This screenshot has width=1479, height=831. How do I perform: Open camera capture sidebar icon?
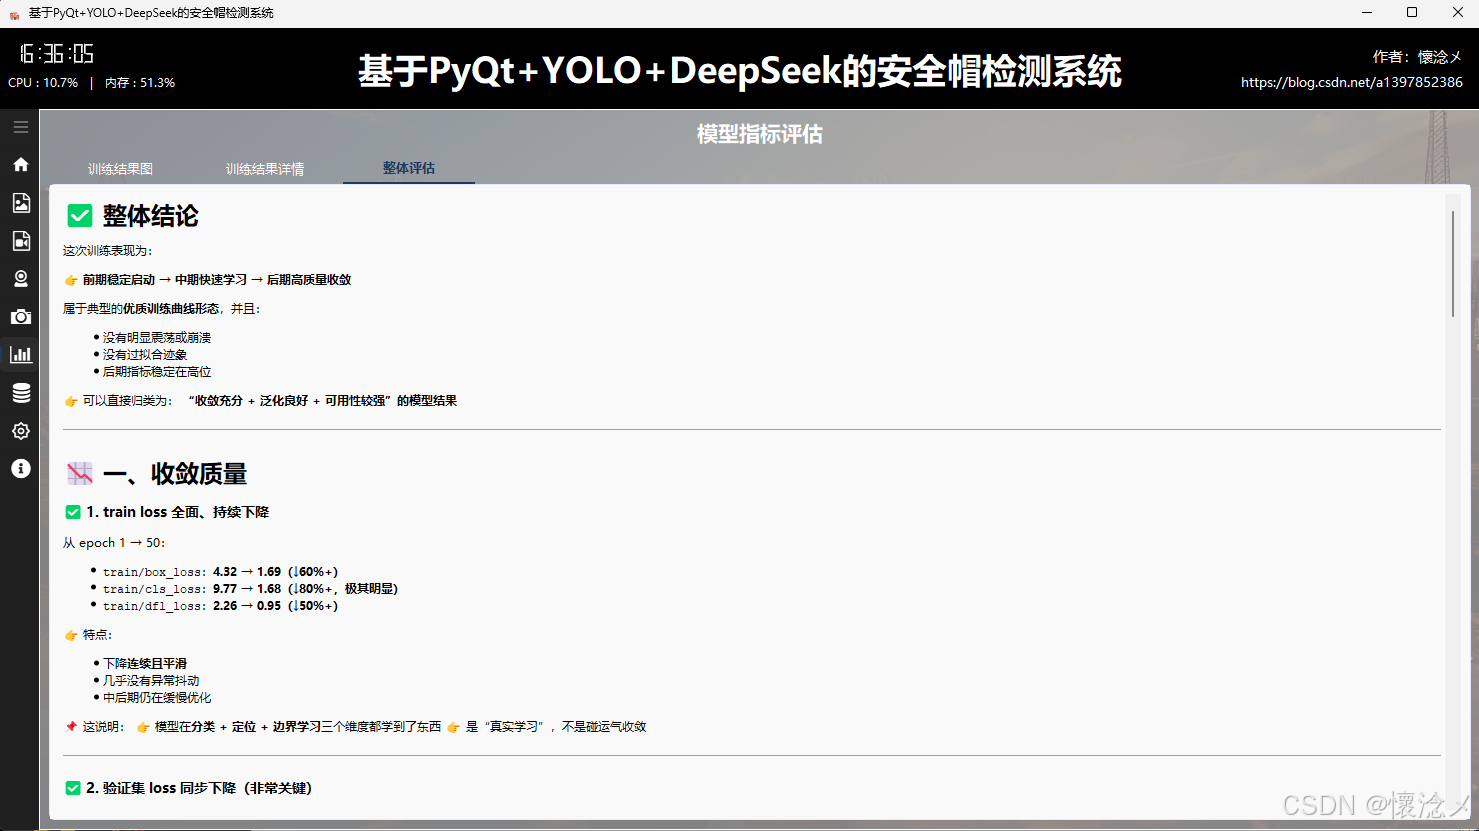20,316
